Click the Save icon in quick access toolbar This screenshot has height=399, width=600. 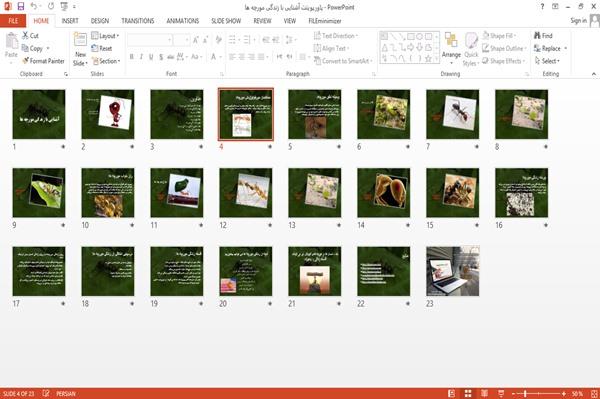click(21, 7)
